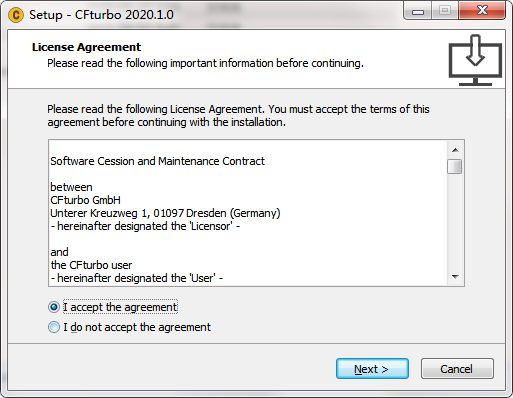The height and width of the screenshot is (398, 513).
Task: Click the 'CFturbo GmbH' line in license text
Action: [x=86, y=200]
